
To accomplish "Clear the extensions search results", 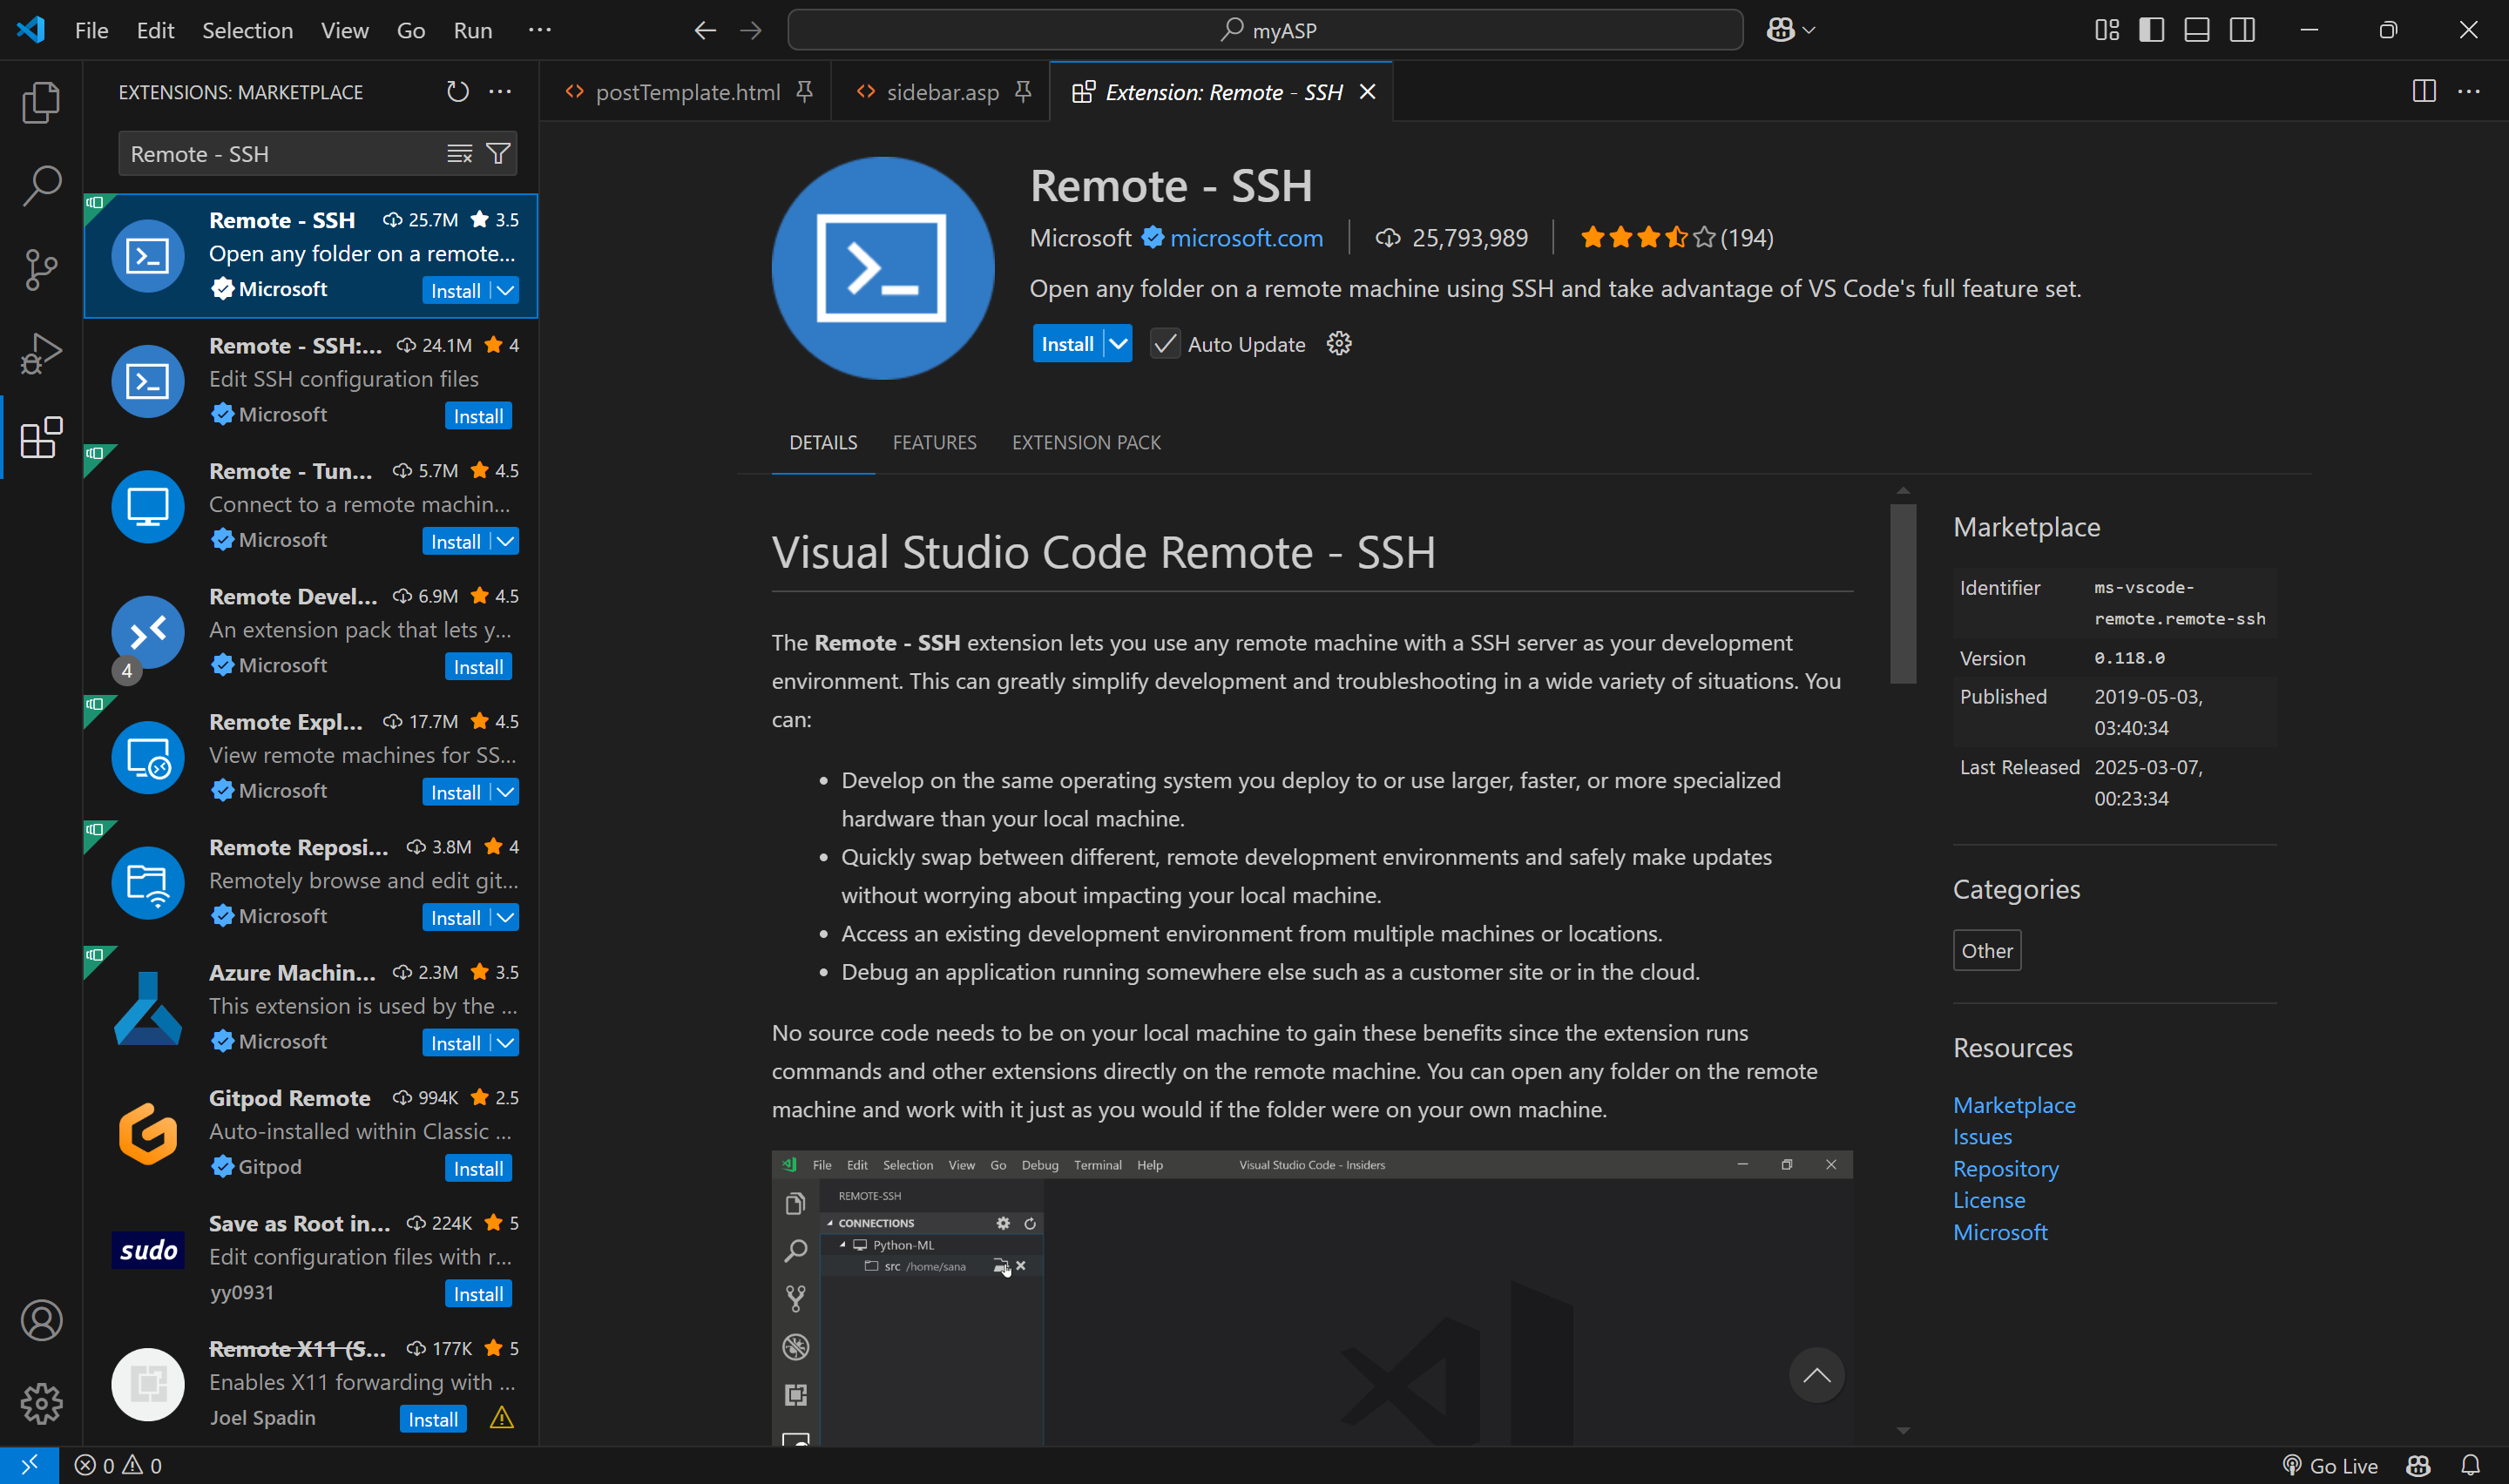I will (459, 154).
